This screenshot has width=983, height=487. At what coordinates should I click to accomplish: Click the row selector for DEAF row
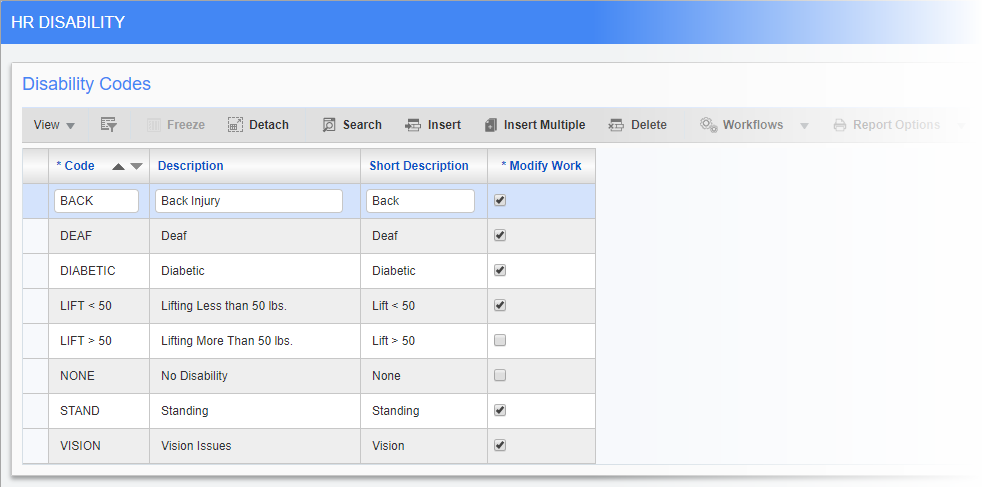point(35,236)
